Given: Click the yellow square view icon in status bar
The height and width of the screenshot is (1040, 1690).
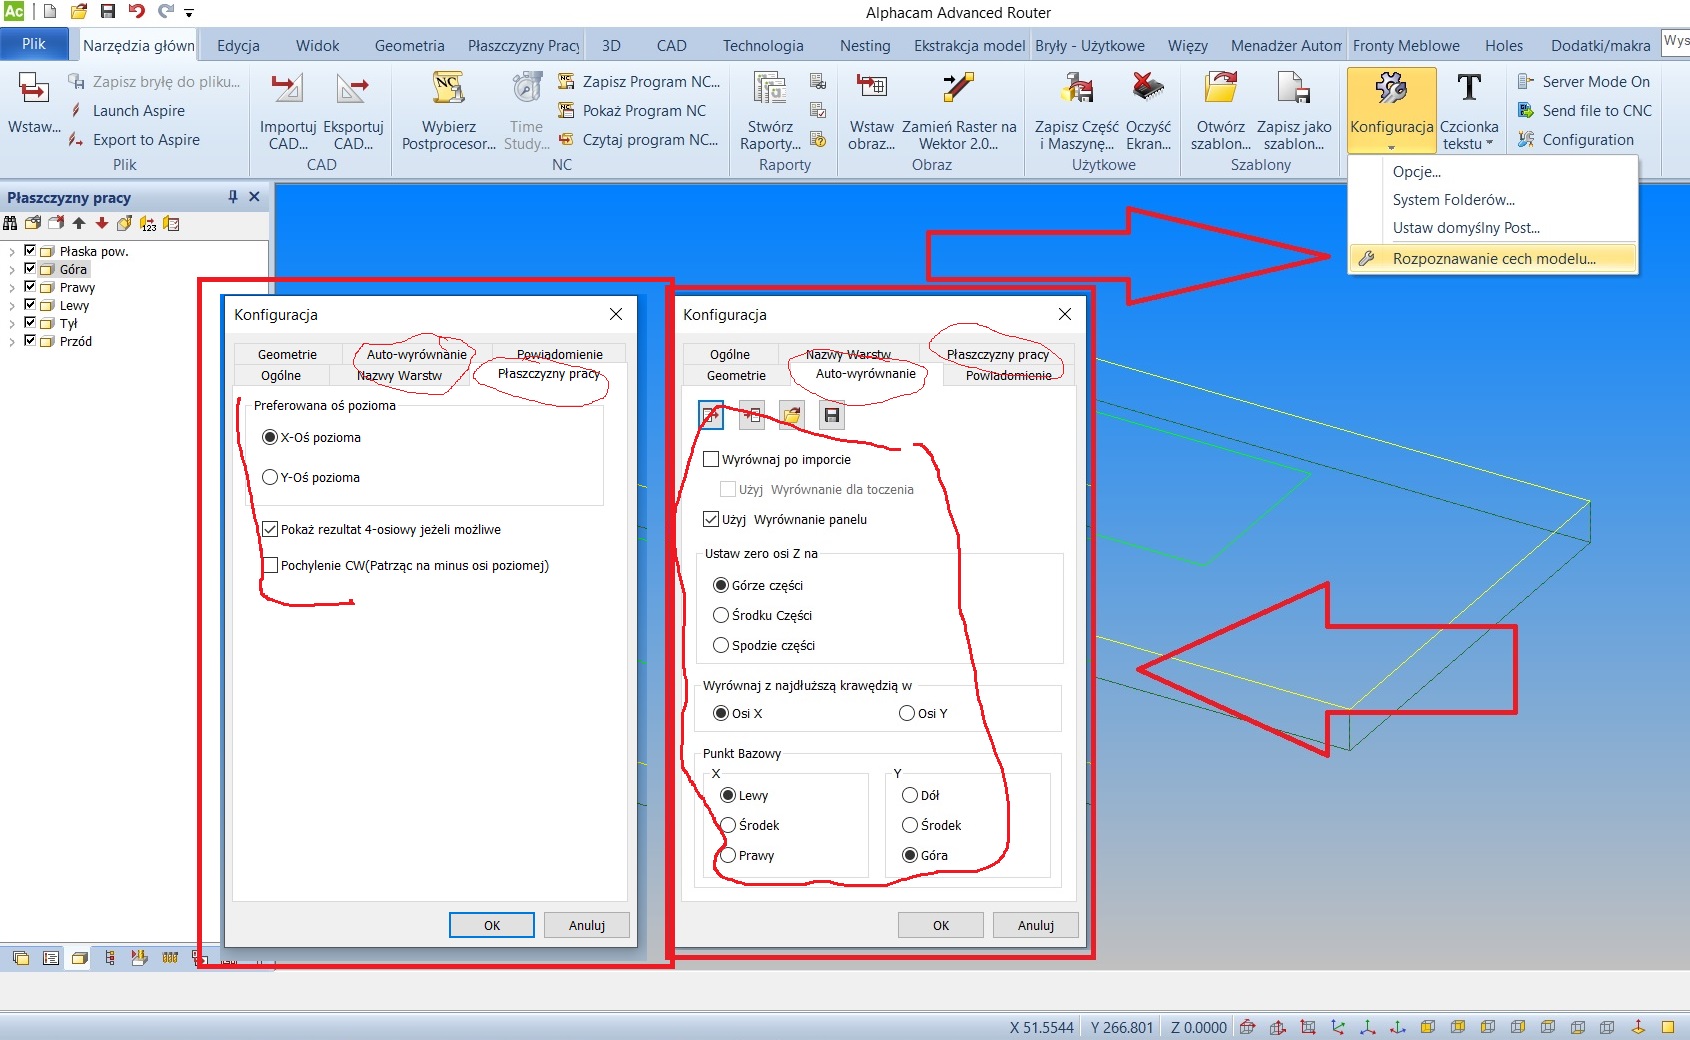Looking at the screenshot, I should pos(1667,1027).
